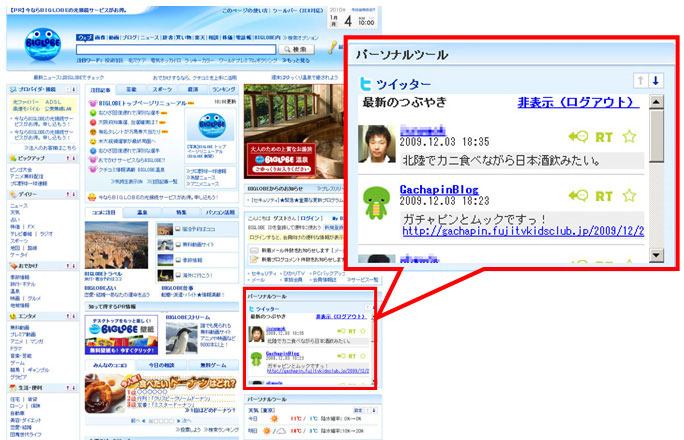This screenshot has height=440, width=684.
Task: Switch to the 無料ゲーム tab
Action: 213,365
